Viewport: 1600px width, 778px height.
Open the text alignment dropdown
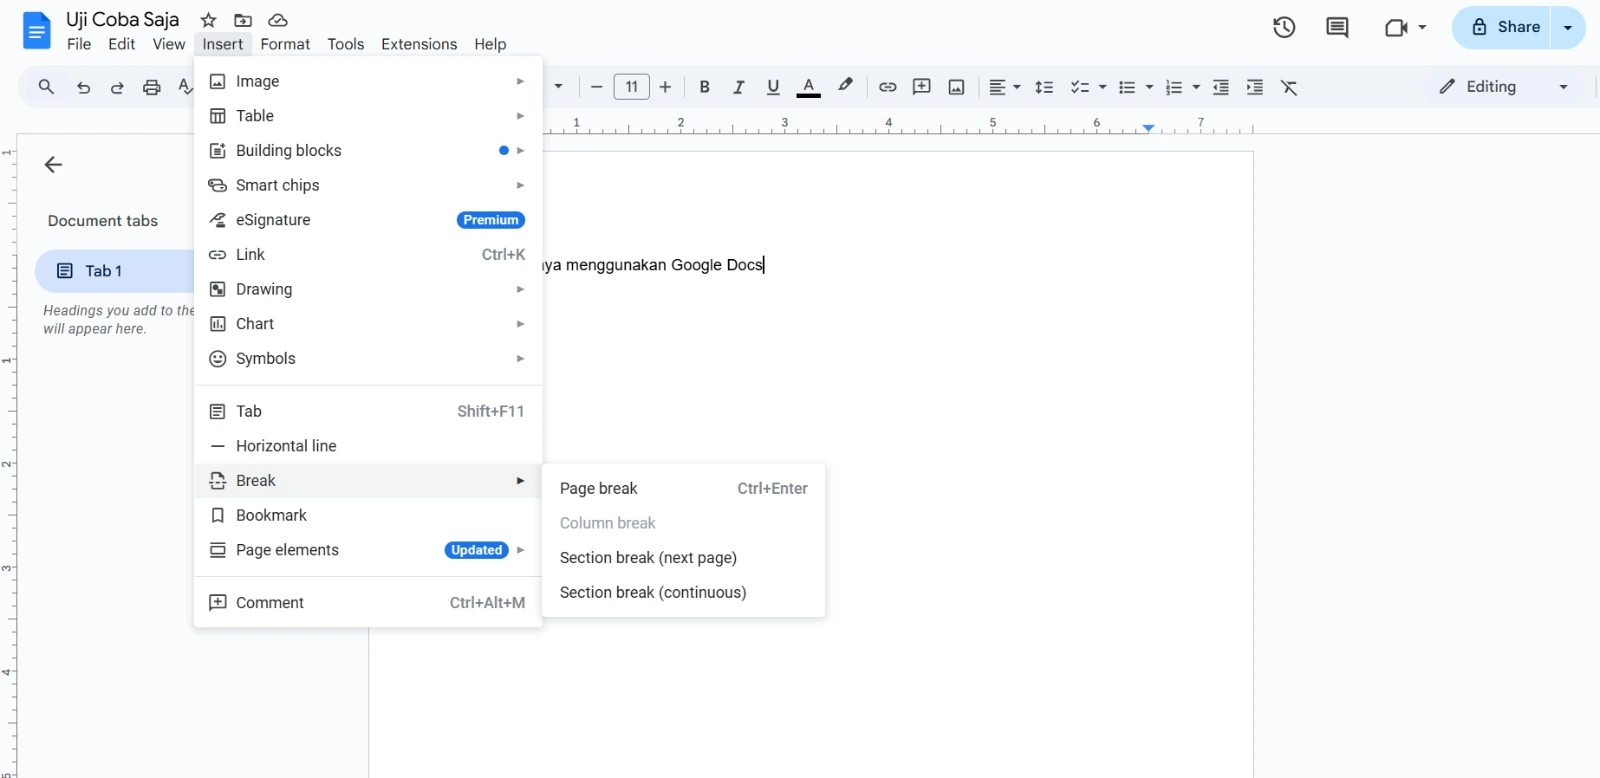[x=1004, y=87]
